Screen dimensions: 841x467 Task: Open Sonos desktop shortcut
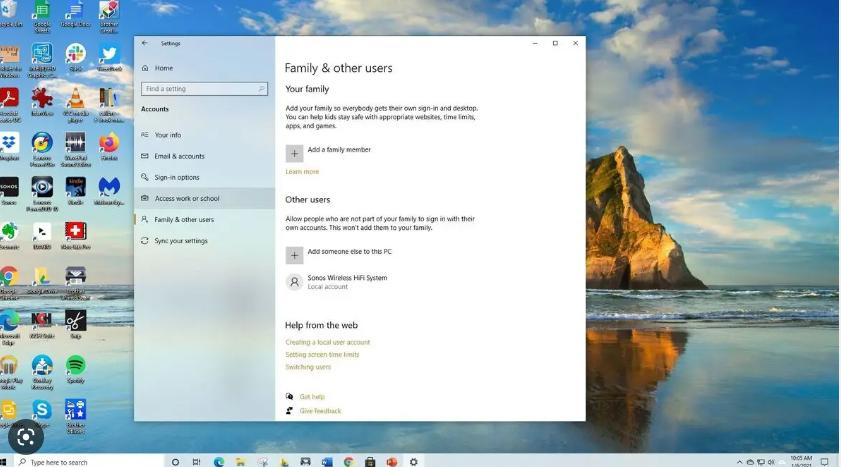click(9, 191)
